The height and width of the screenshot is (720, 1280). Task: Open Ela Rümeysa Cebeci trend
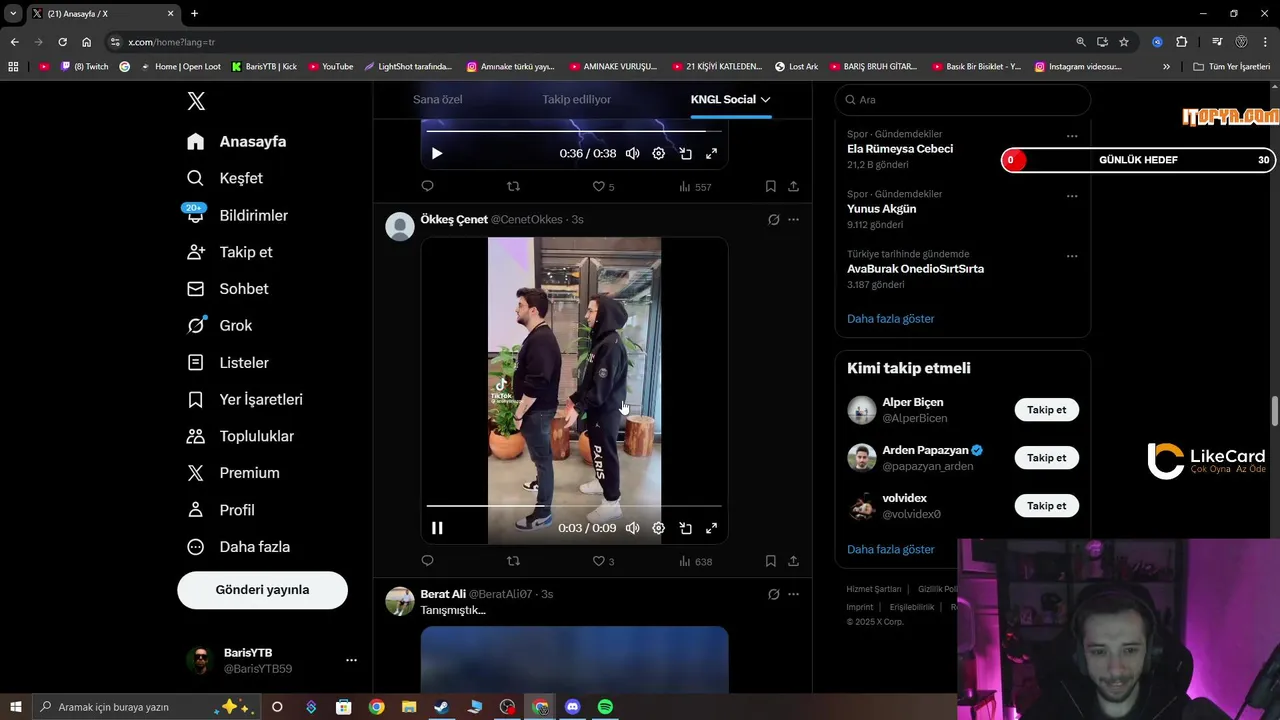click(900, 149)
